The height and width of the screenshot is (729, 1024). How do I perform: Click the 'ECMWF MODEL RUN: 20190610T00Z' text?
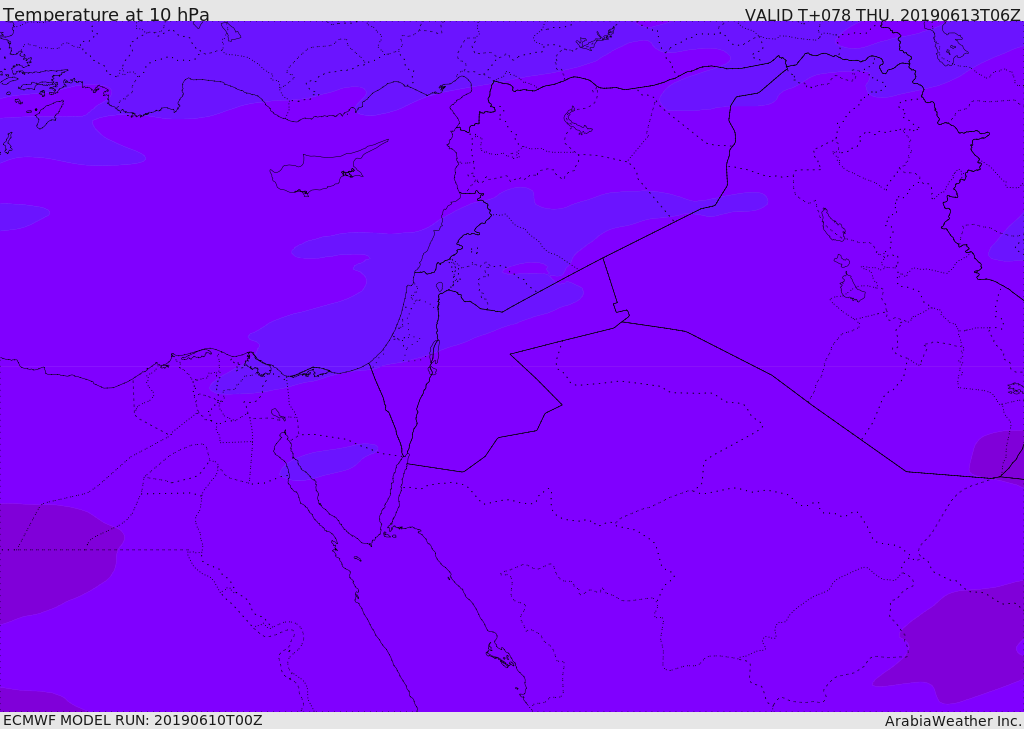click(x=133, y=721)
